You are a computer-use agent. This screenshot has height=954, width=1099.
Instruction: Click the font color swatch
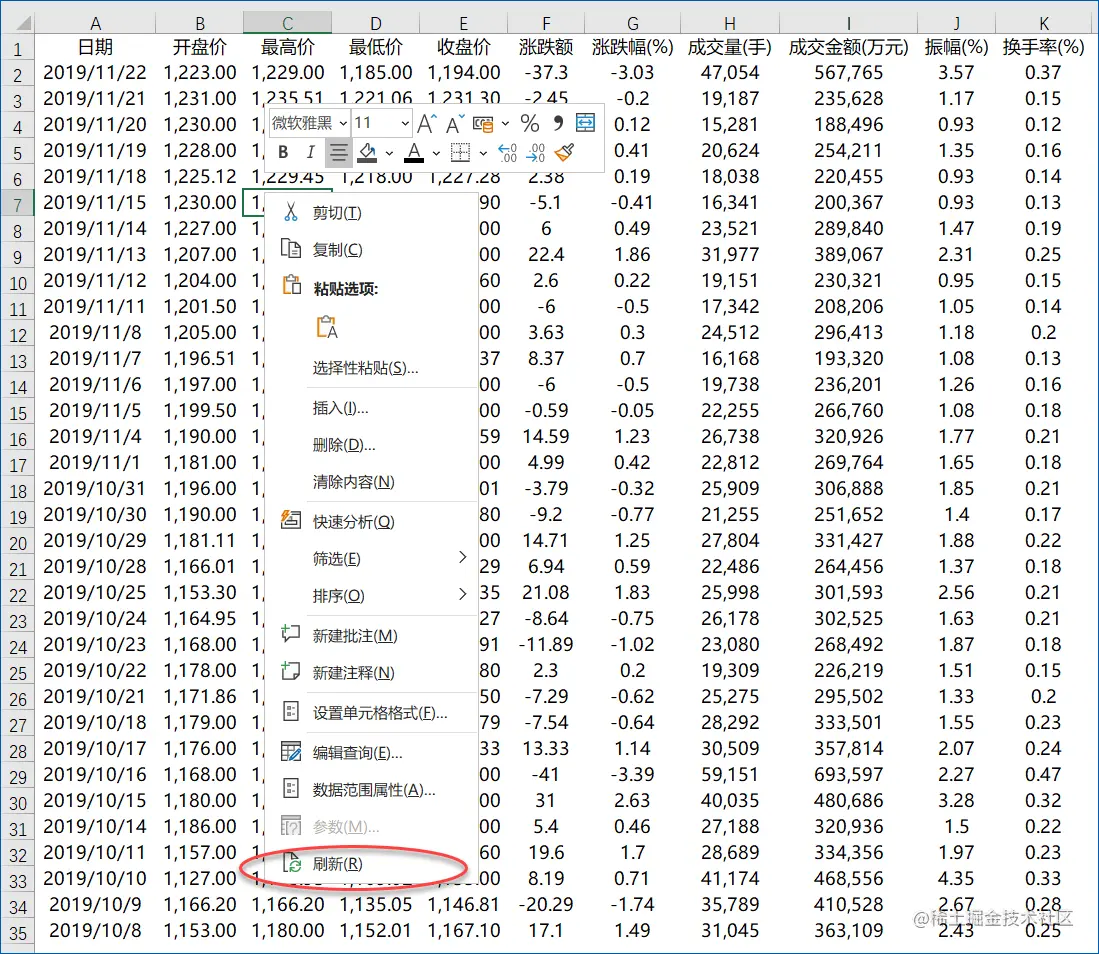[x=415, y=155]
